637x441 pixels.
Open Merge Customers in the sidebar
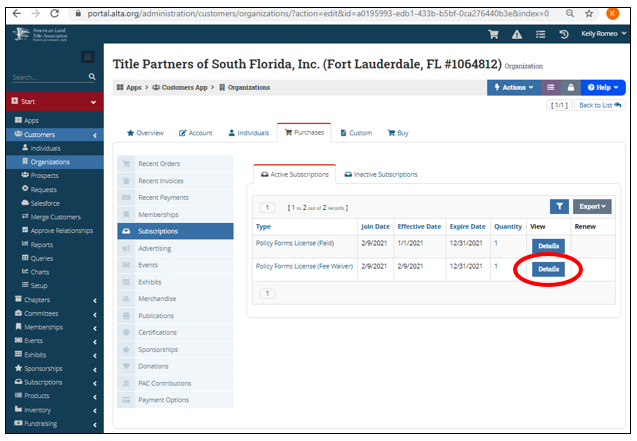pos(55,217)
